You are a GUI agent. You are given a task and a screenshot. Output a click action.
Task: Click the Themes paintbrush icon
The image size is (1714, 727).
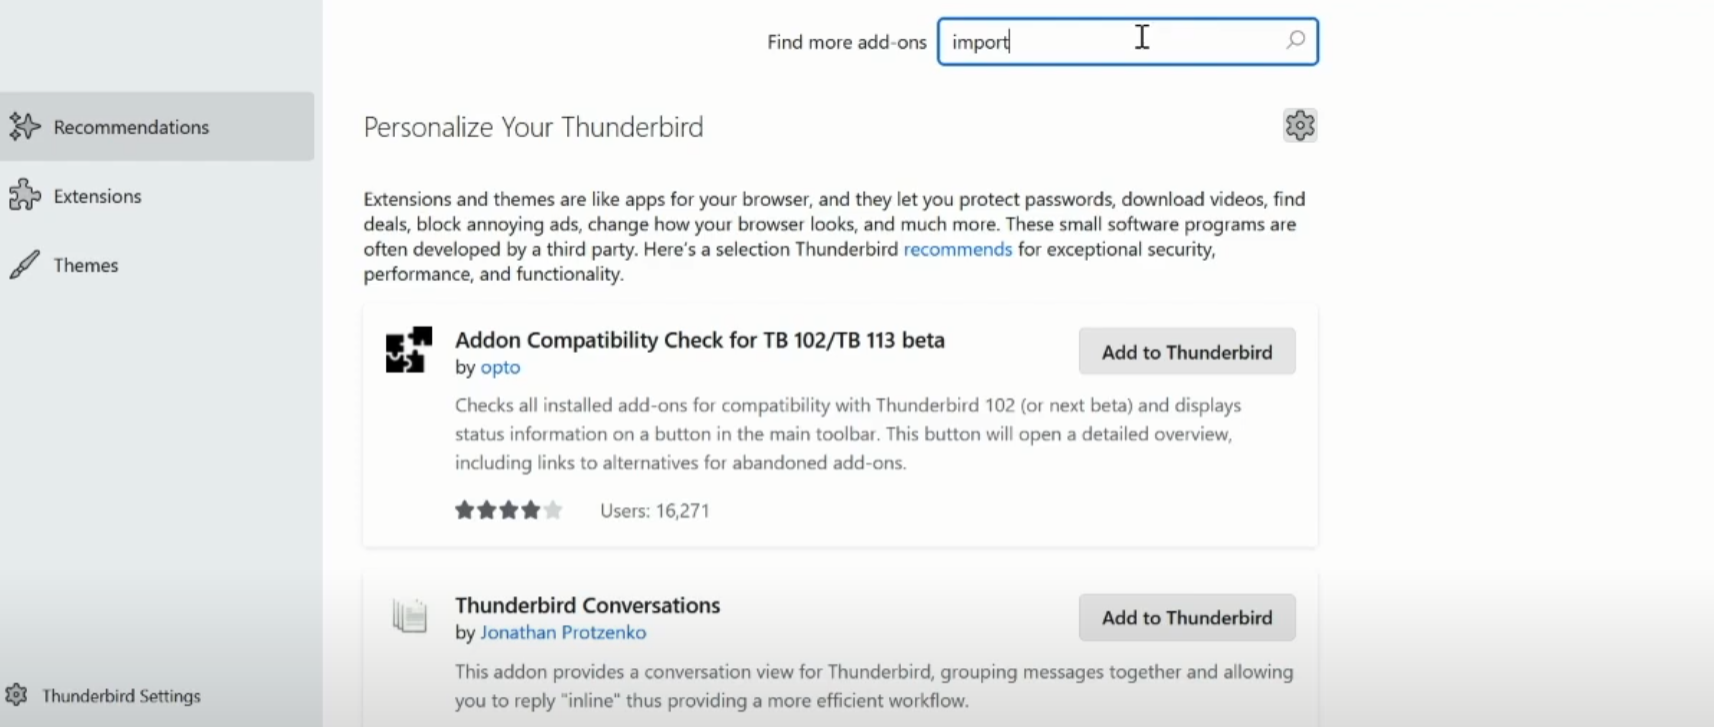25,265
